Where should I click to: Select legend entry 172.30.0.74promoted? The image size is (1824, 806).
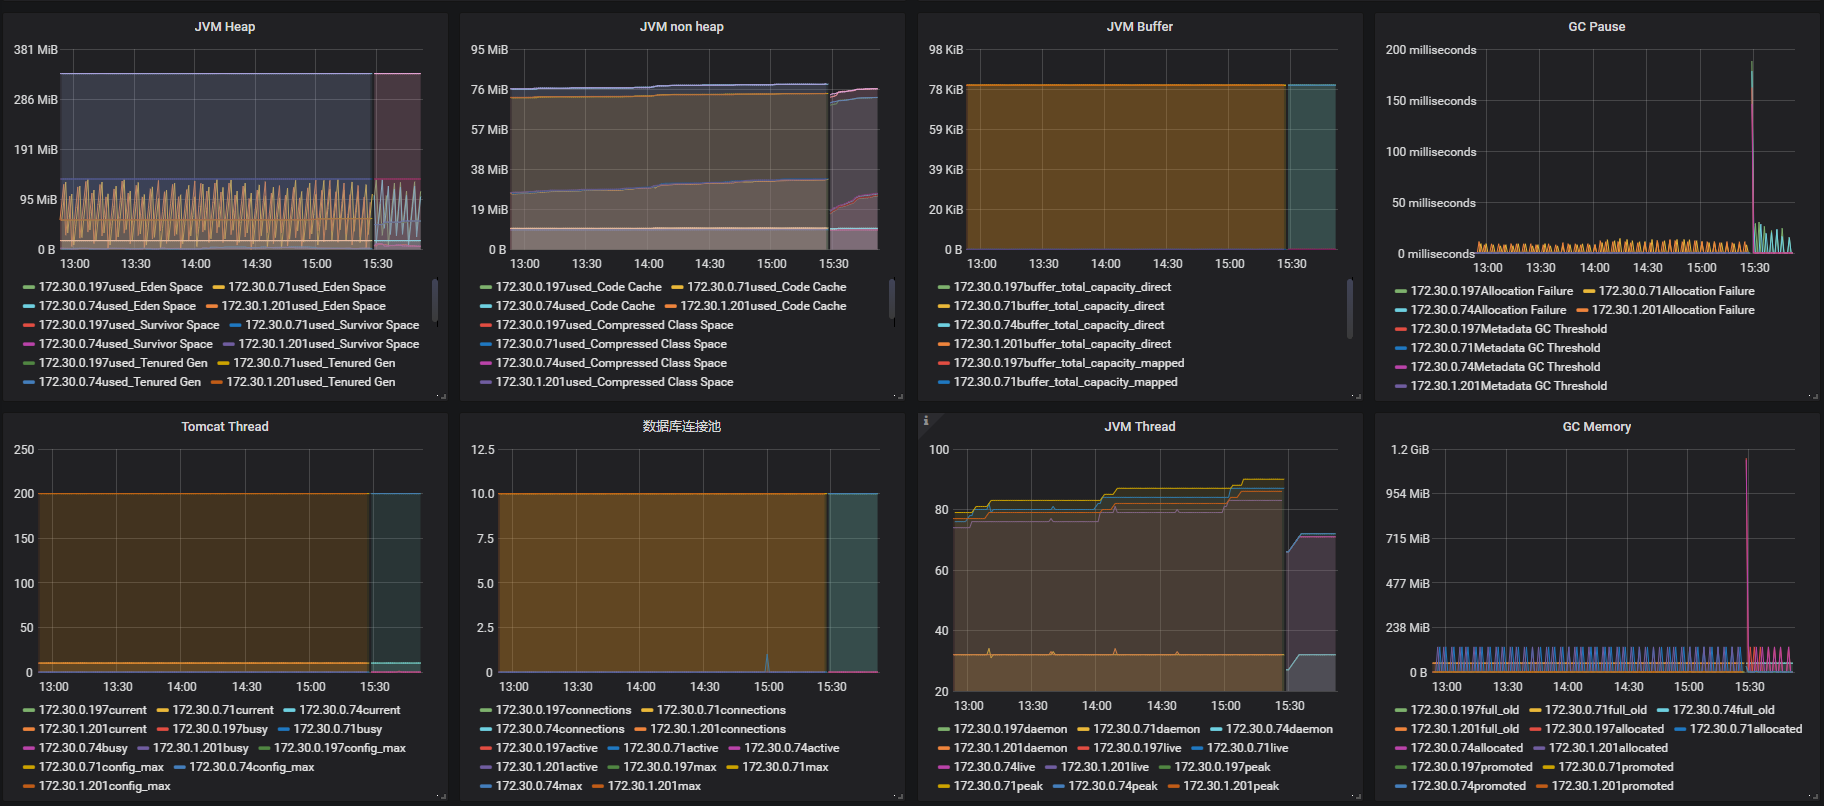tap(1468, 786)
